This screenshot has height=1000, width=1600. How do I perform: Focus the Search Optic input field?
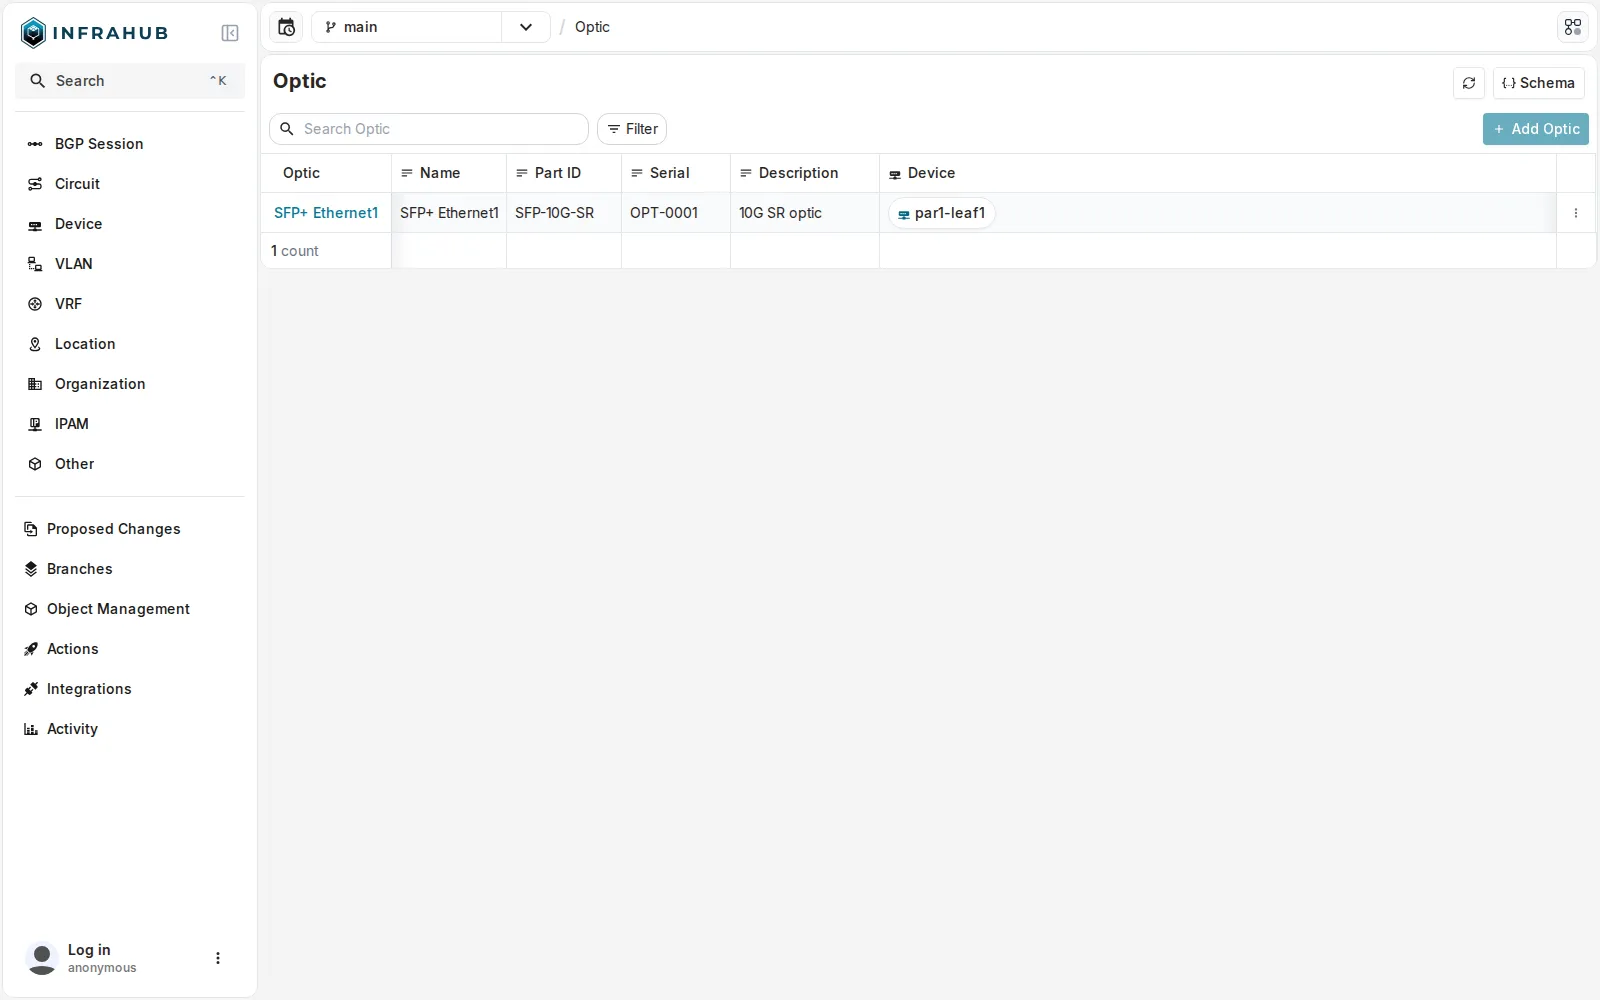point(429,129)
